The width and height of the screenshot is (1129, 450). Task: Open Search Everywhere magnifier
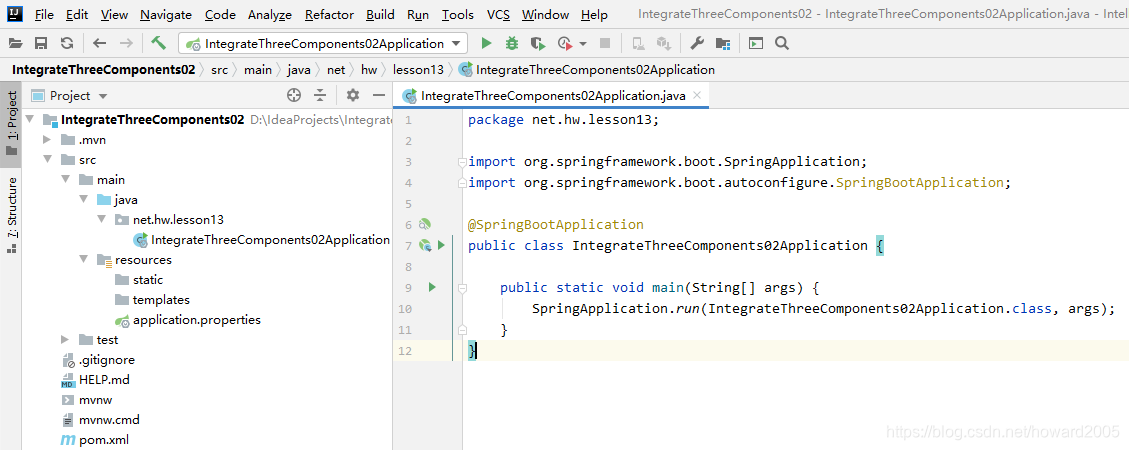[x=782, y=44]
